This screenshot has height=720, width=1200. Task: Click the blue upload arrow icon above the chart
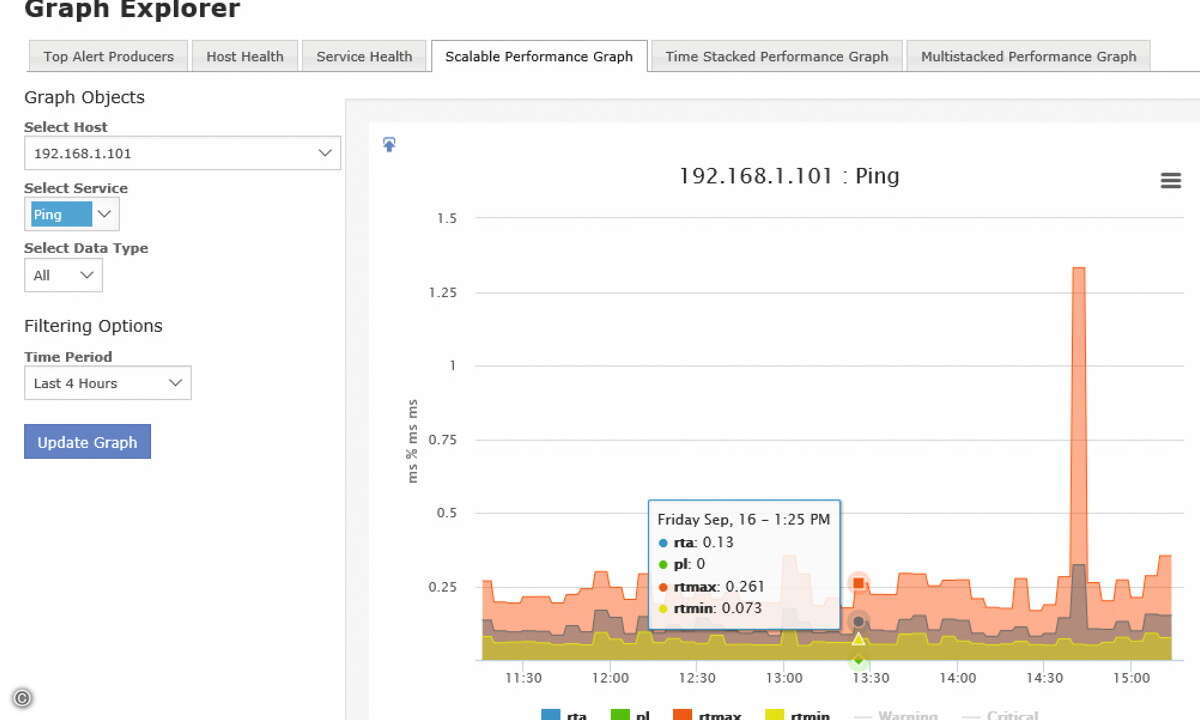click(390, 145)
